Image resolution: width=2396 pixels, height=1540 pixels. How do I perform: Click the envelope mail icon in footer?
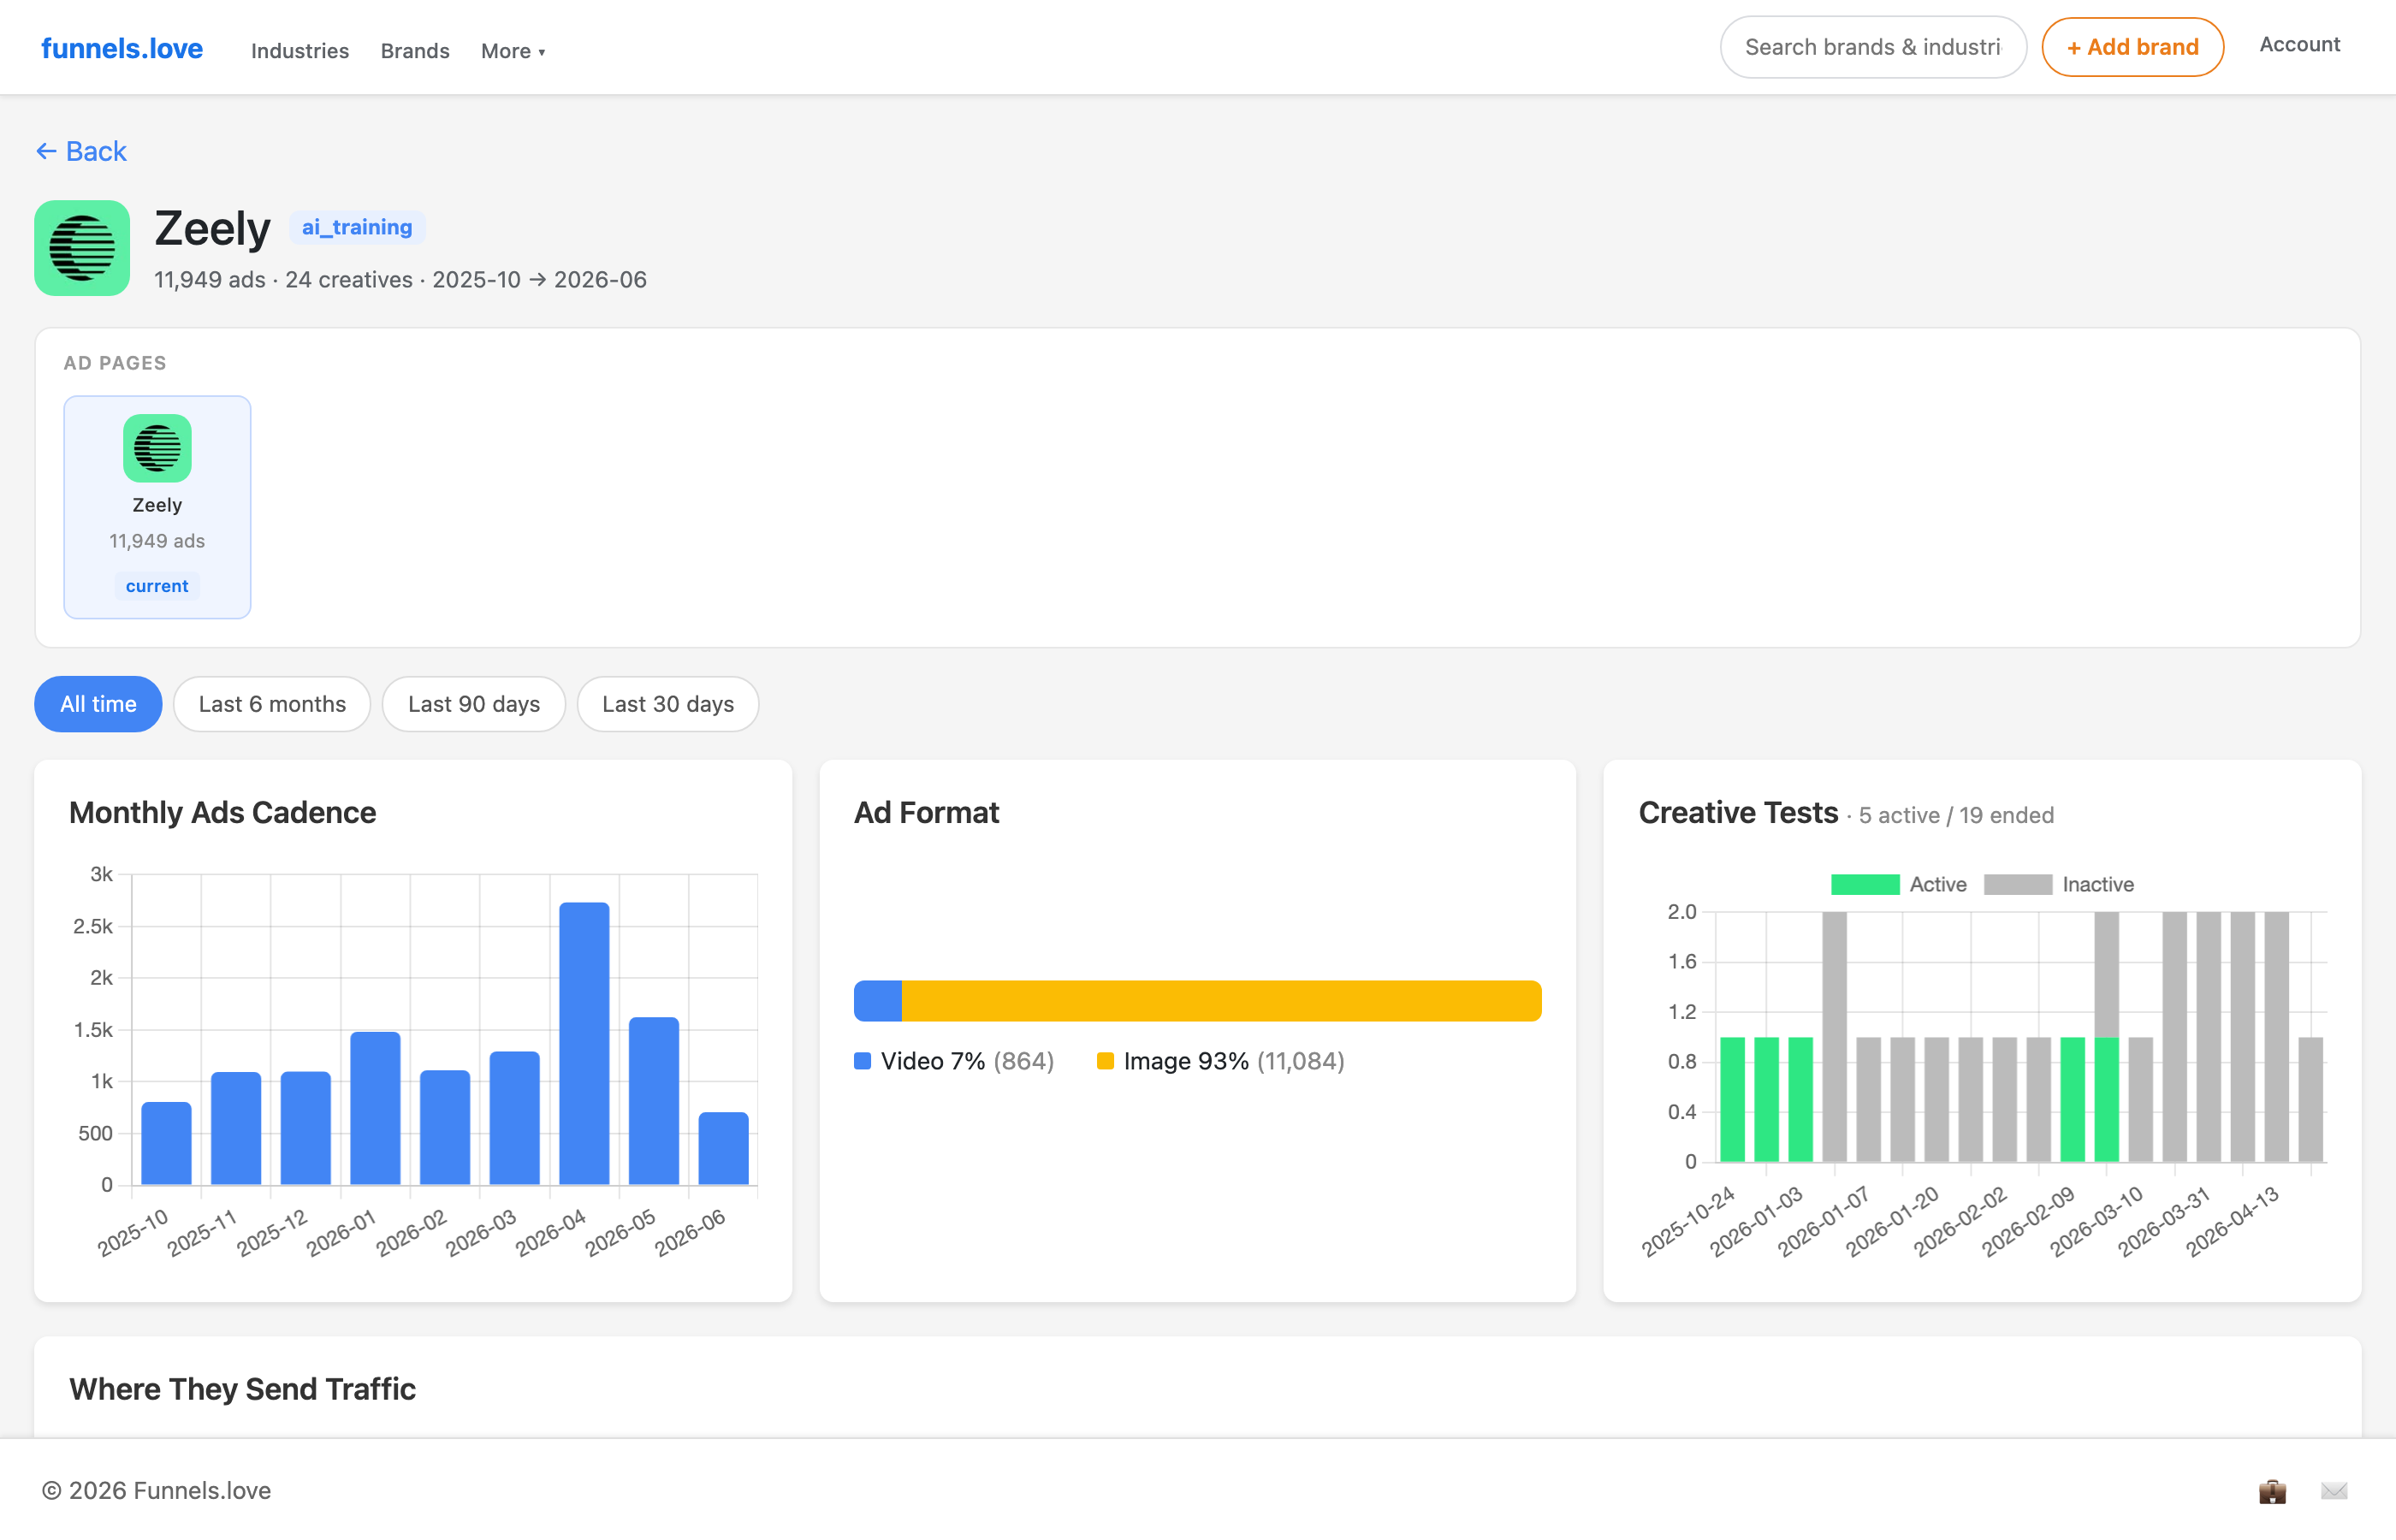click(x=2334, y=1491)
